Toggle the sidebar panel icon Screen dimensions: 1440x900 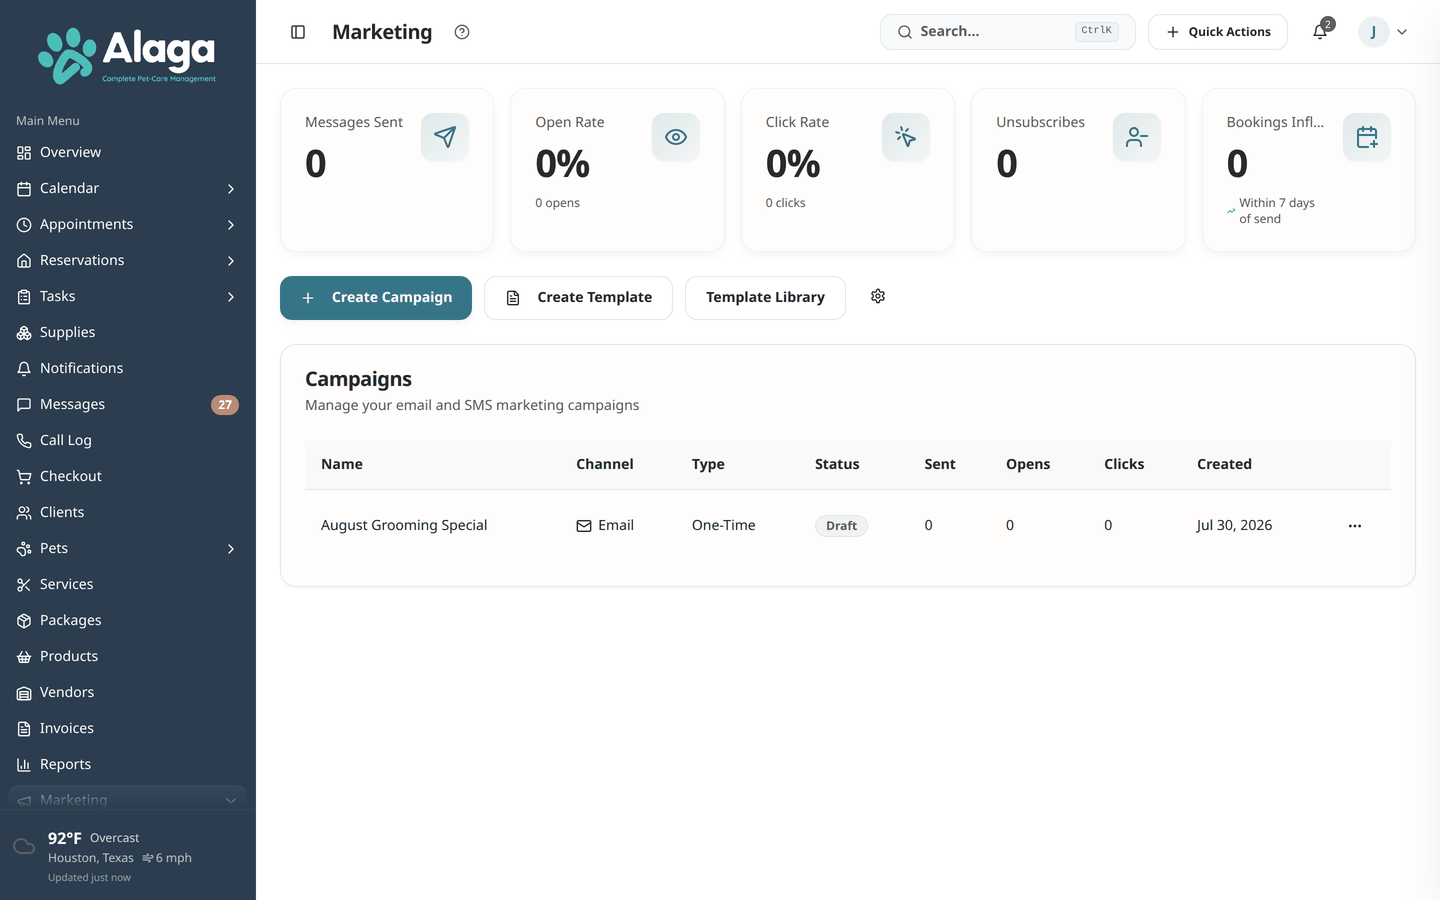click(298, 32)
